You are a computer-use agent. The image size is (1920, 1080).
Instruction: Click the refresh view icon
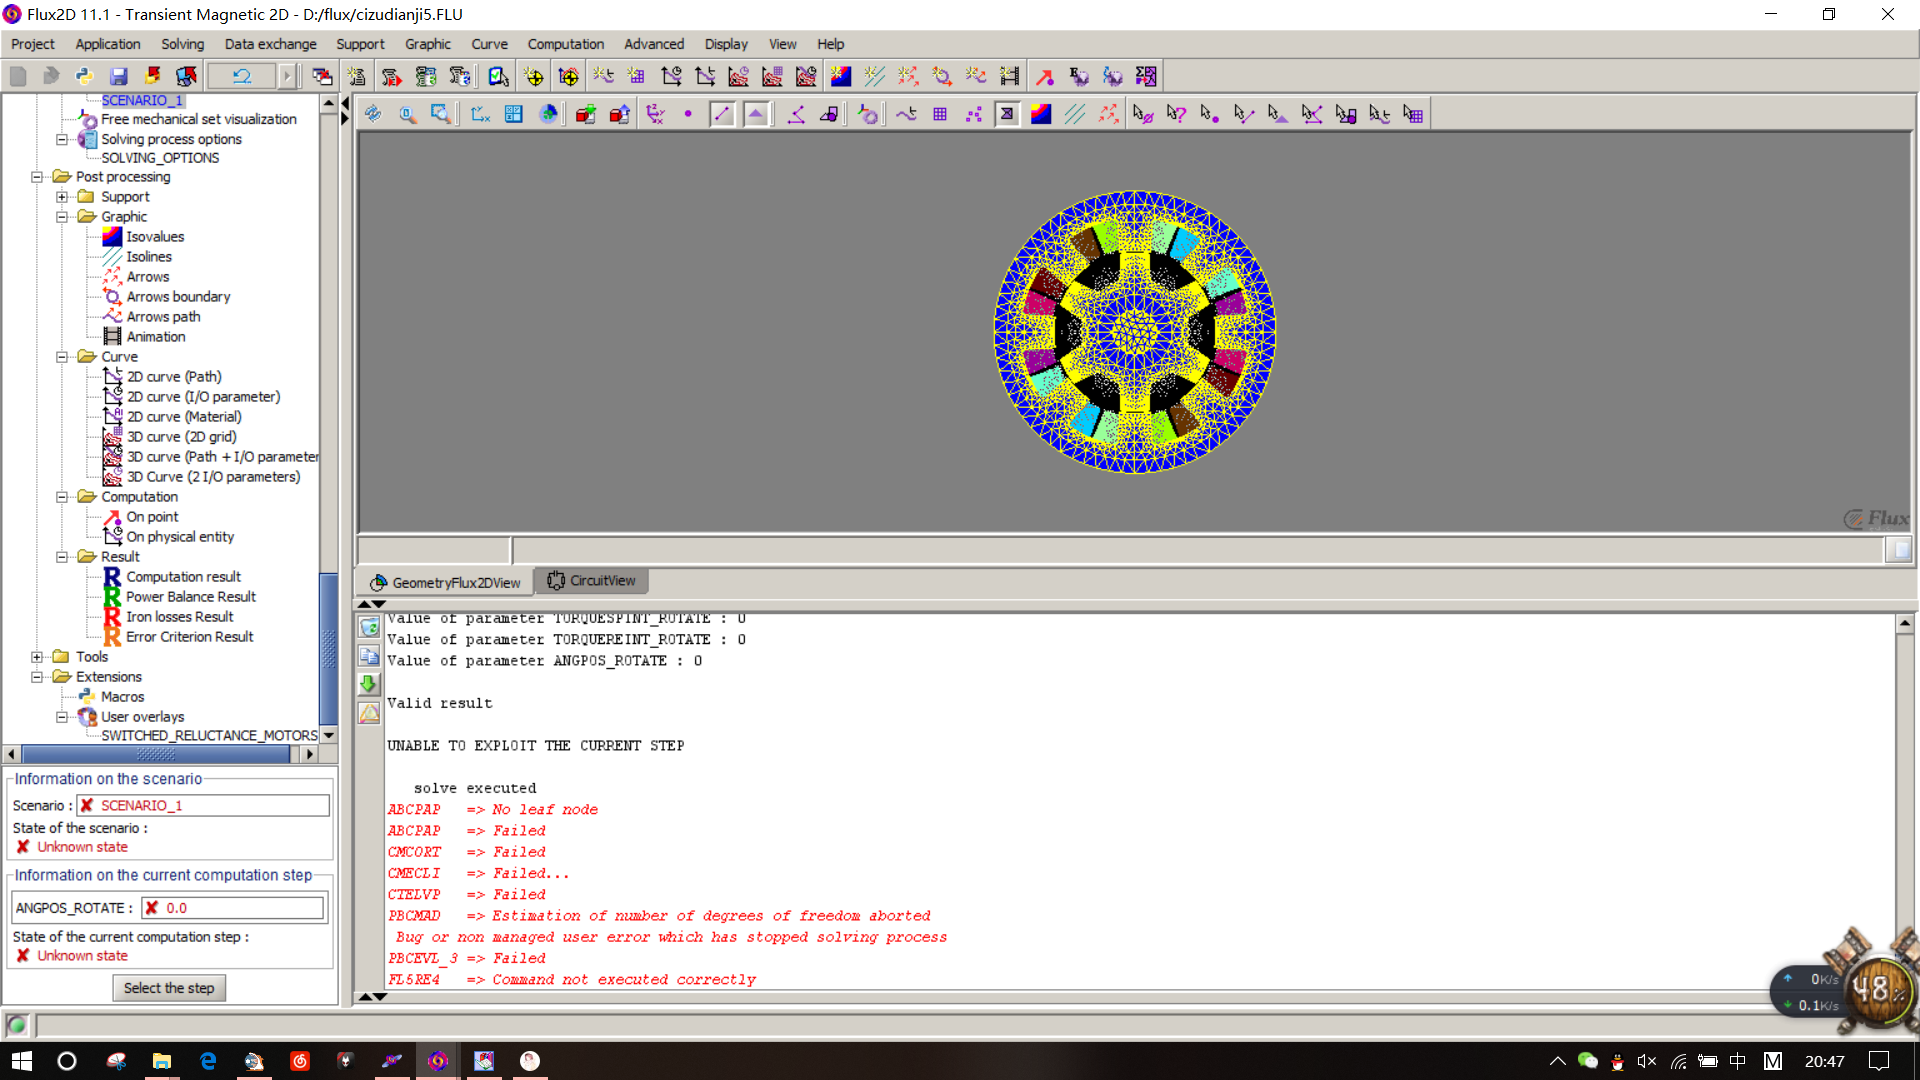373,114
